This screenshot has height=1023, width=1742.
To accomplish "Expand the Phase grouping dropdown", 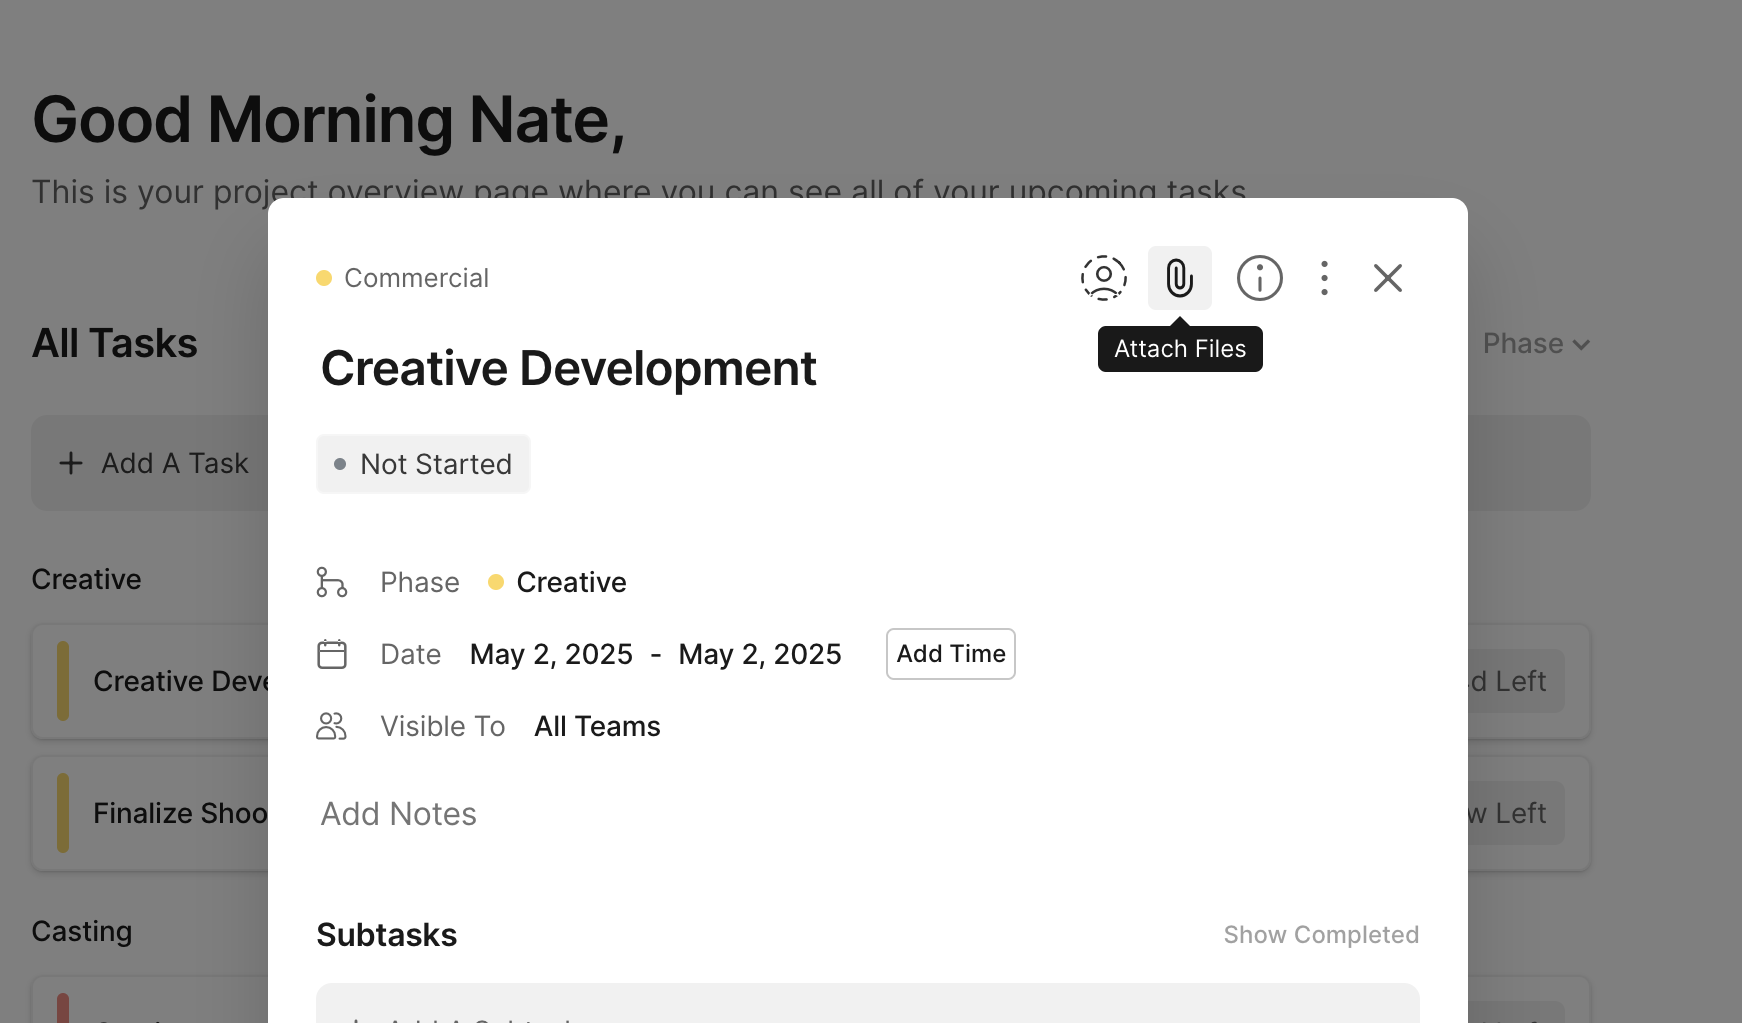I will coord(1535,344).
